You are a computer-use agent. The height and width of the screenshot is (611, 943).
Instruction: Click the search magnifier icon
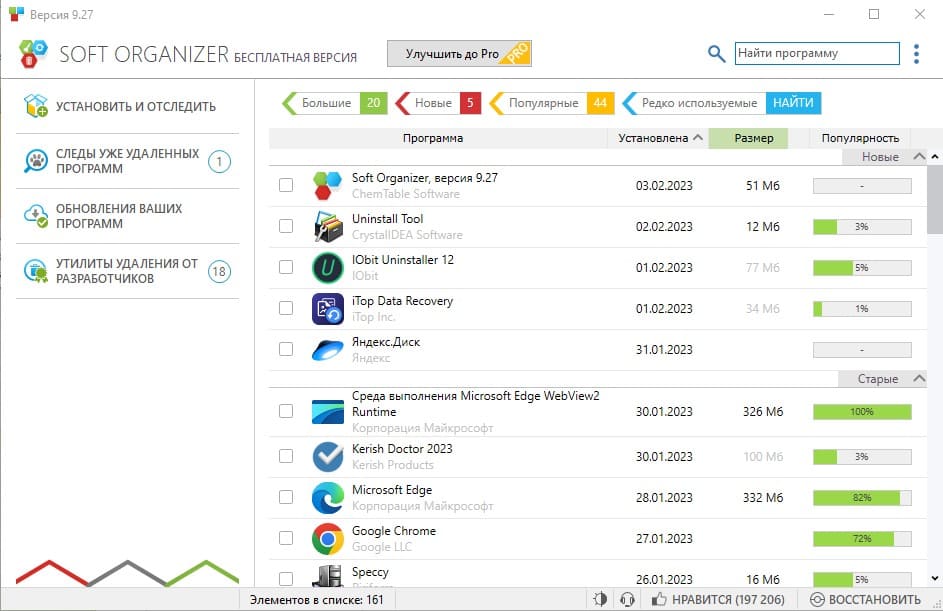click(x=716, y=54)
